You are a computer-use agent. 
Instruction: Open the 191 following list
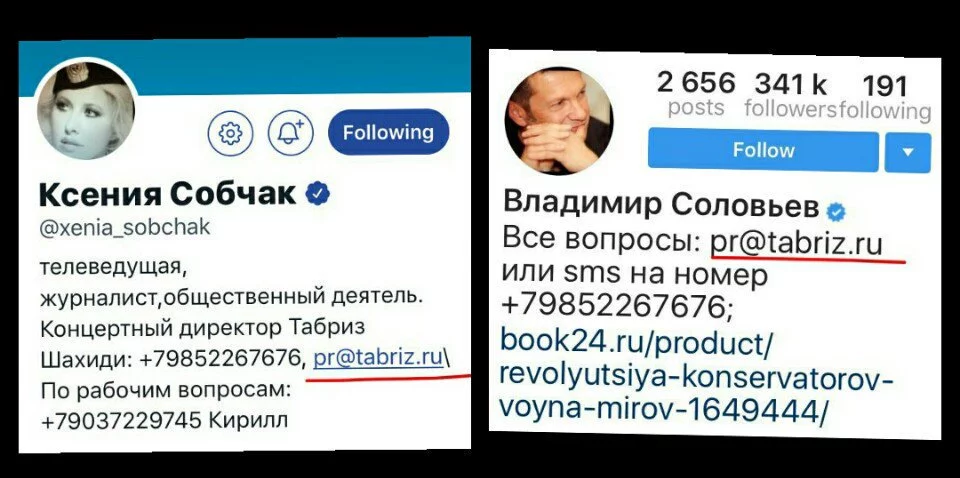tap(885, 97)
